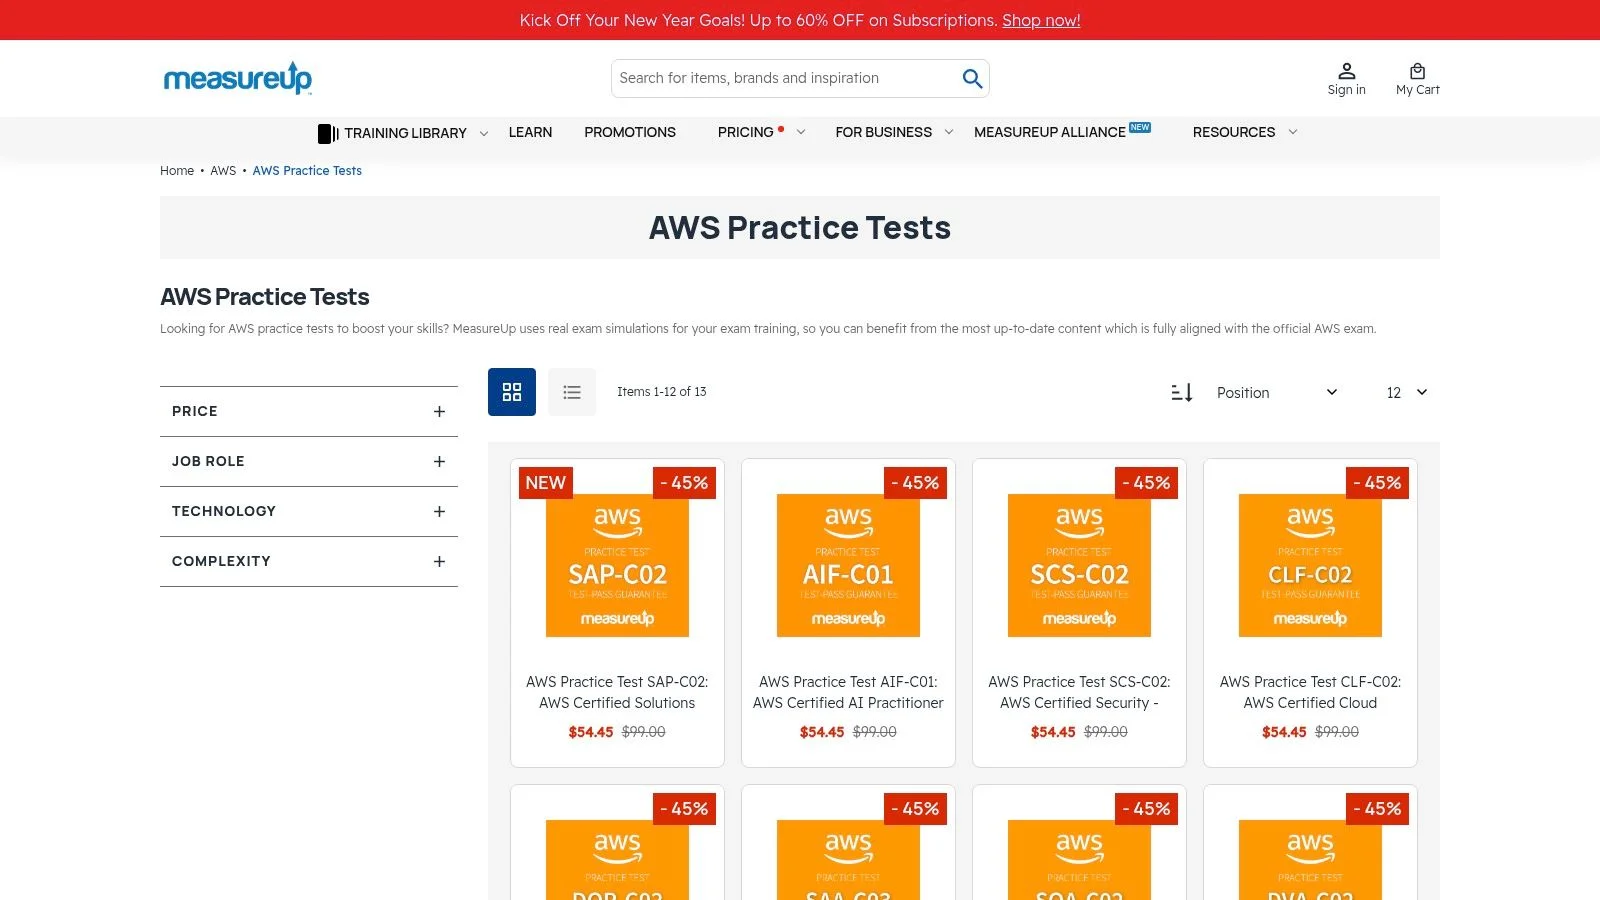Click the -45% badge on SCS-C02 card
Screen dimensions: 1600x900
click(x=1146, y=482)
